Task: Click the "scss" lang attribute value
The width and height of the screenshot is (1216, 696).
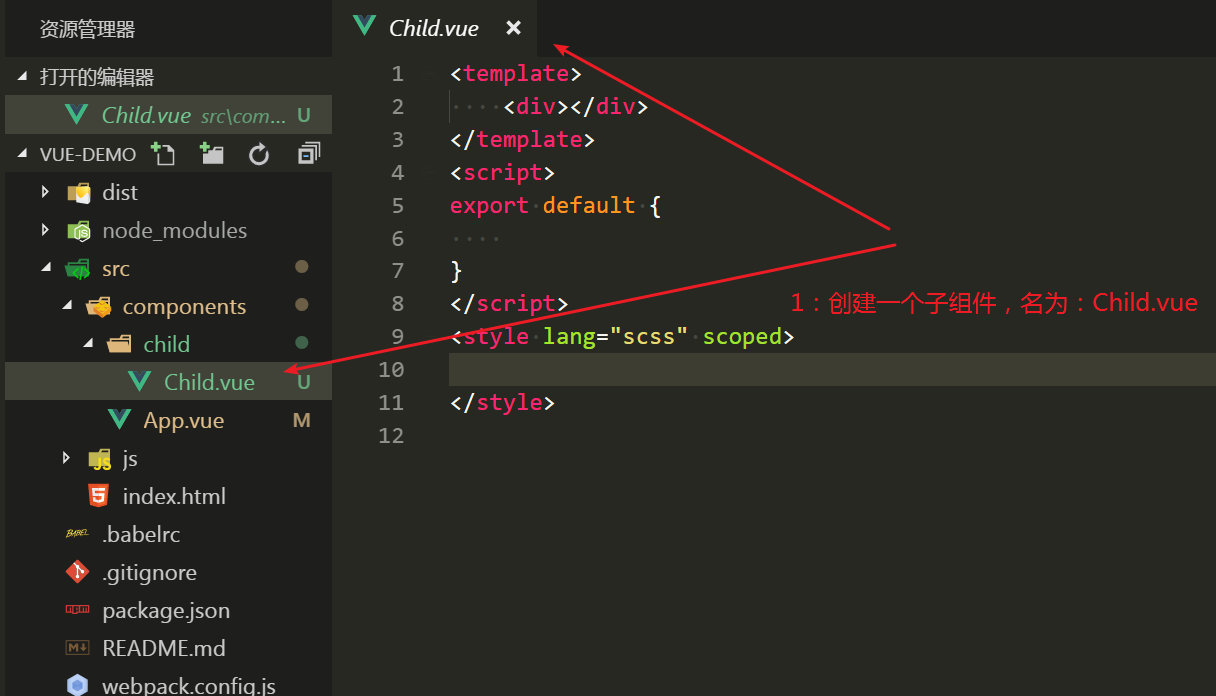Action: coord(649,337)
